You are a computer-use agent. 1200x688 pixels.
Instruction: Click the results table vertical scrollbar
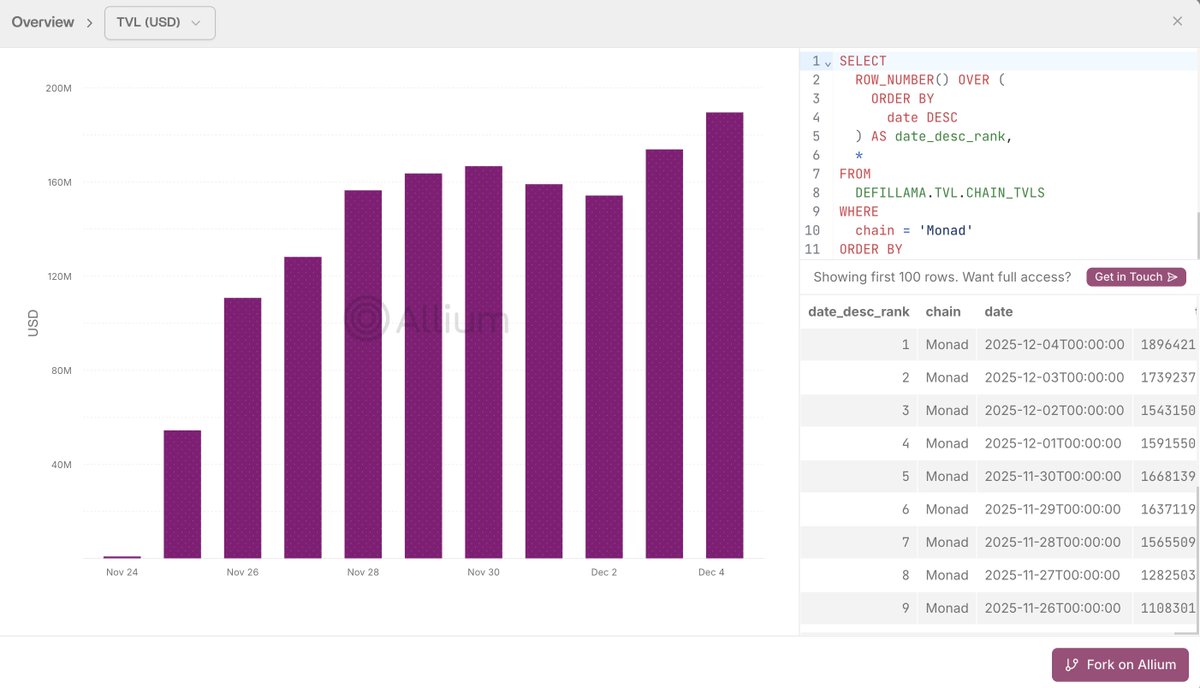click(1196, 558)
